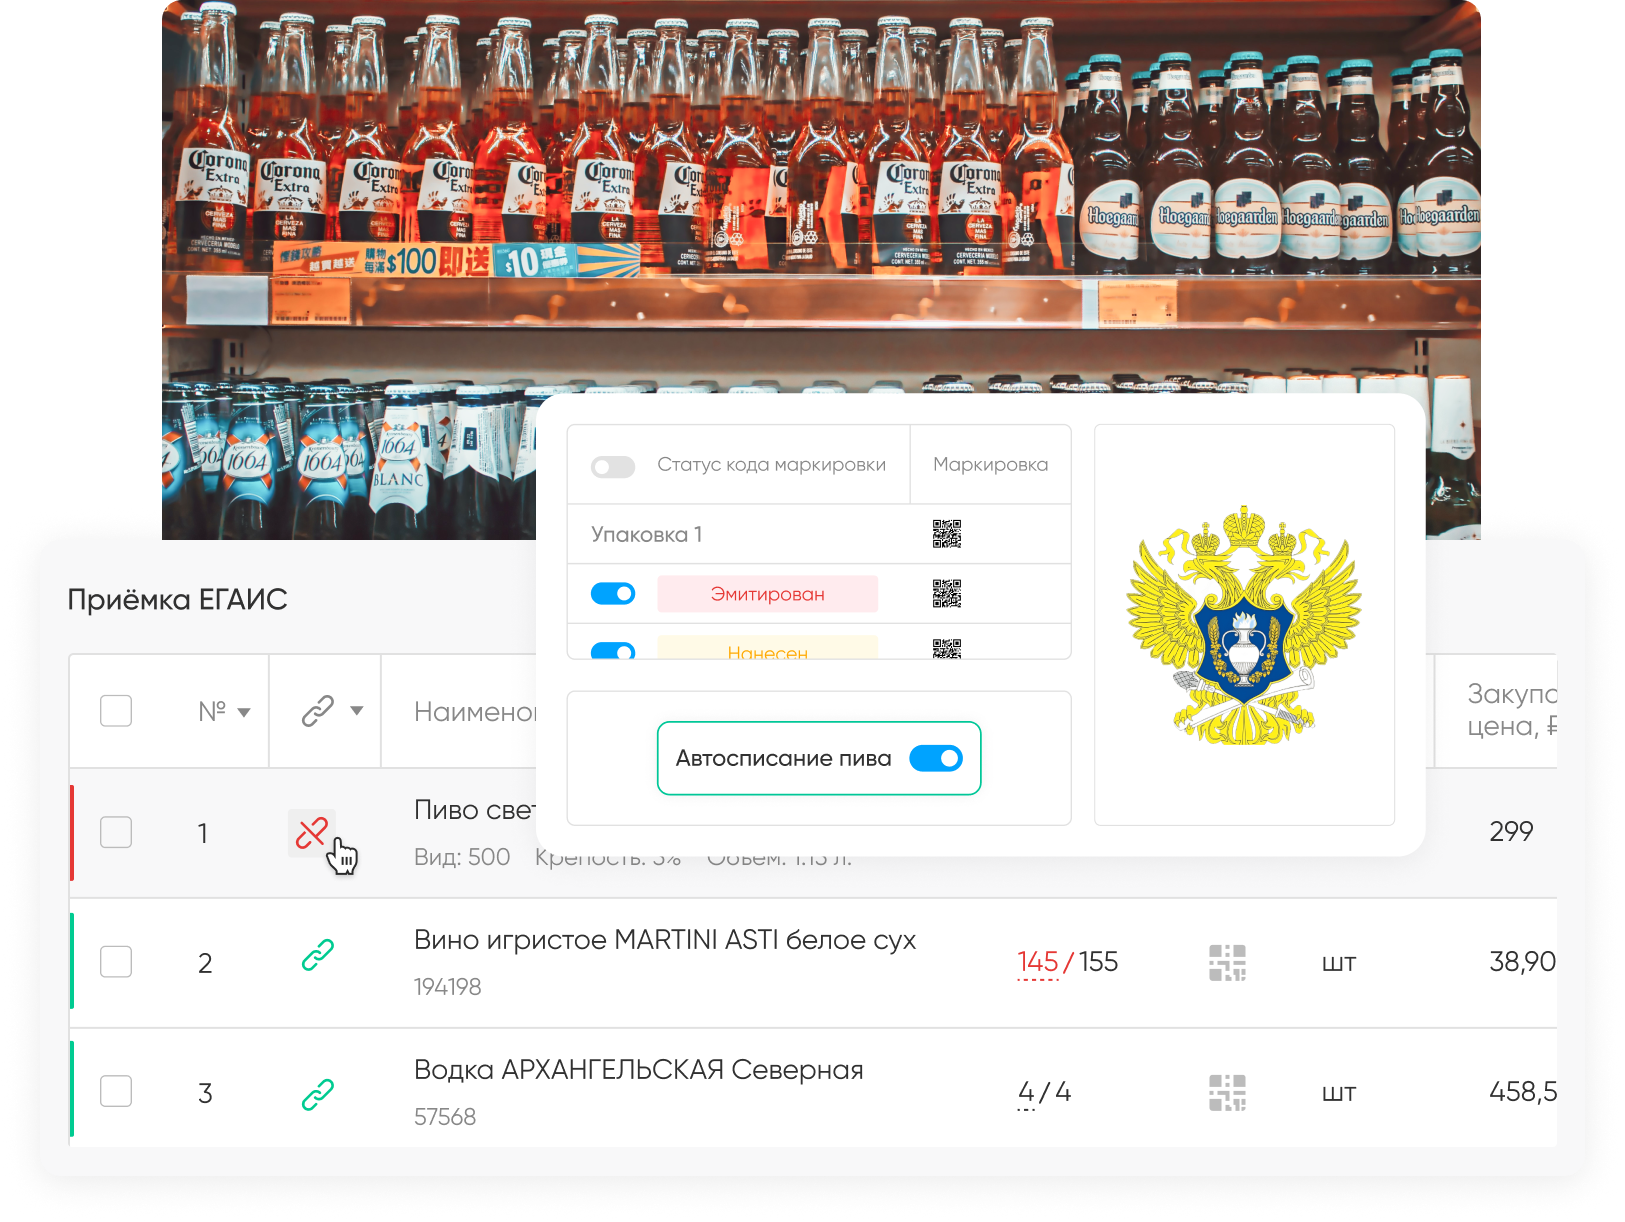
Task: Click the QR code next to Упаковка 1
Action: click(947, 534)
